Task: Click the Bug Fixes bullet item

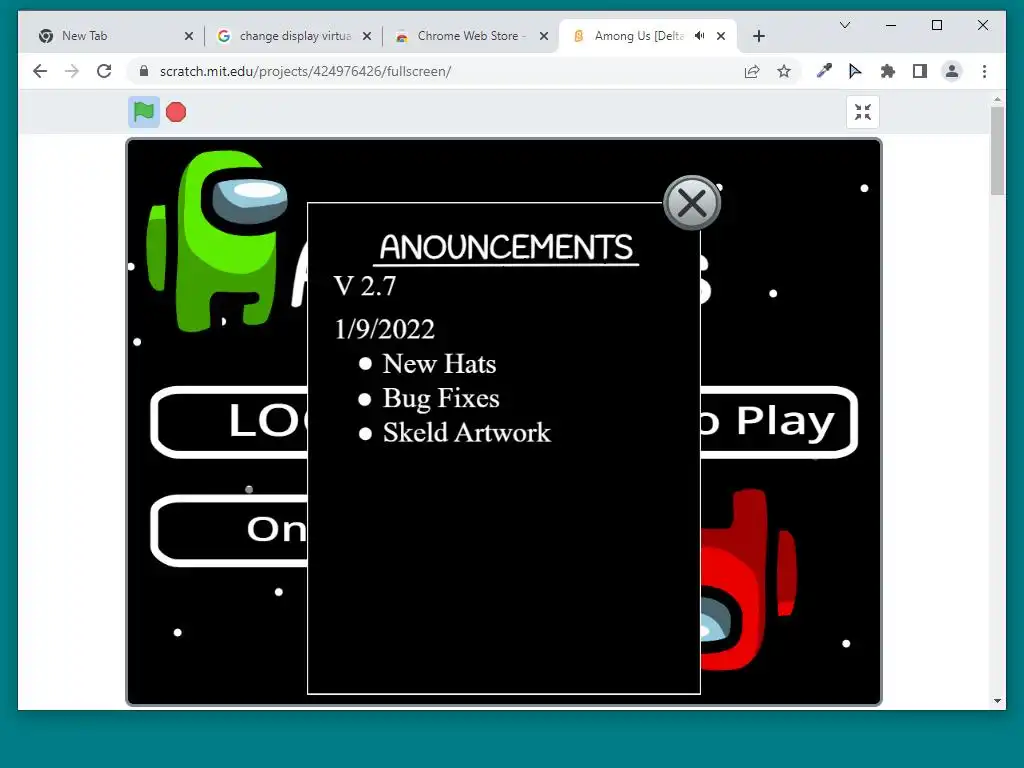Action: point(429,398)
